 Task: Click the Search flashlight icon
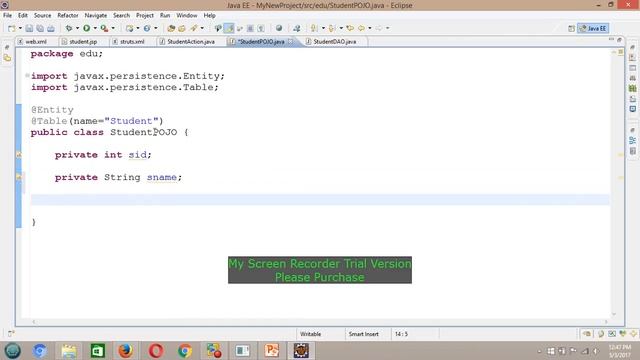click(193, 28)
